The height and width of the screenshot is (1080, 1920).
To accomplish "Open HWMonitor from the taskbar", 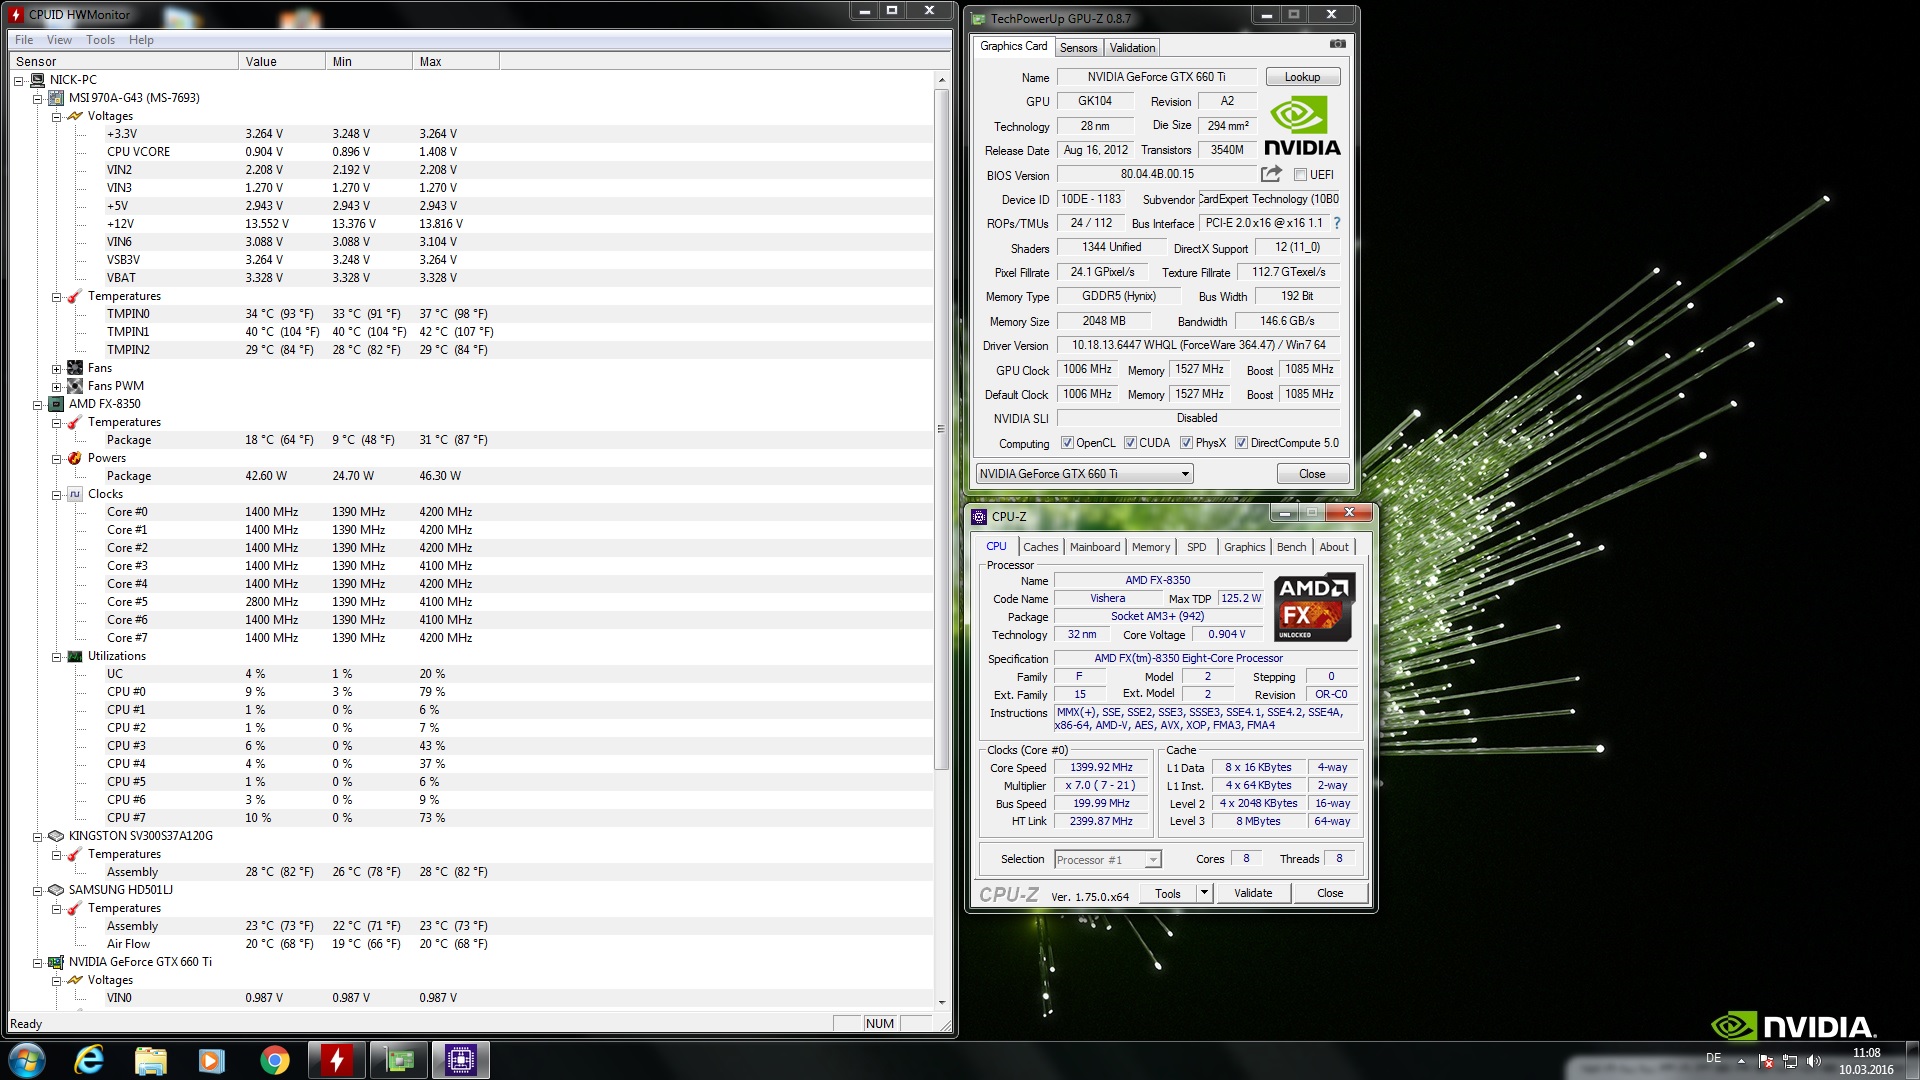I will (336, 1060).
